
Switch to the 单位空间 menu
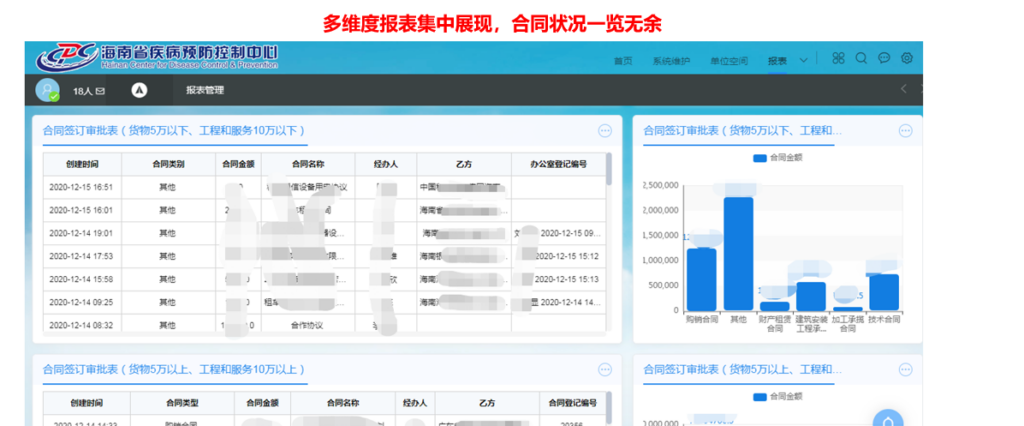[x=729, y=61]
